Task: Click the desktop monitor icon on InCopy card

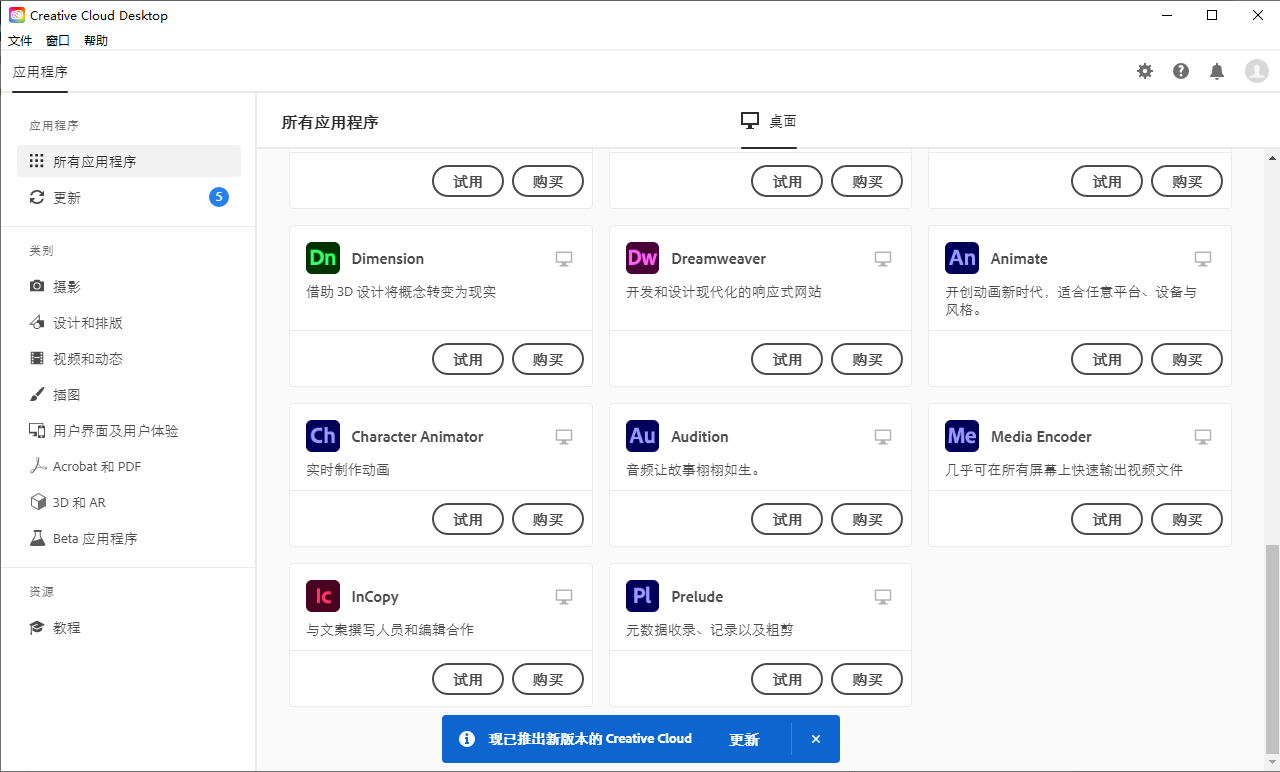Action: click(564, 597)
